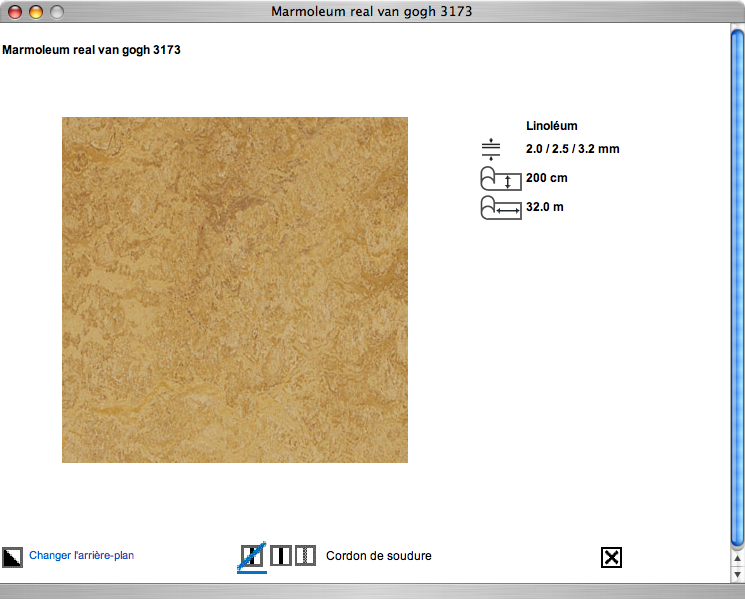745x599 pixels.
Task: Click the bold product heading 'Marmoleum real van gogh 3173'
Action: pos(92,49)
